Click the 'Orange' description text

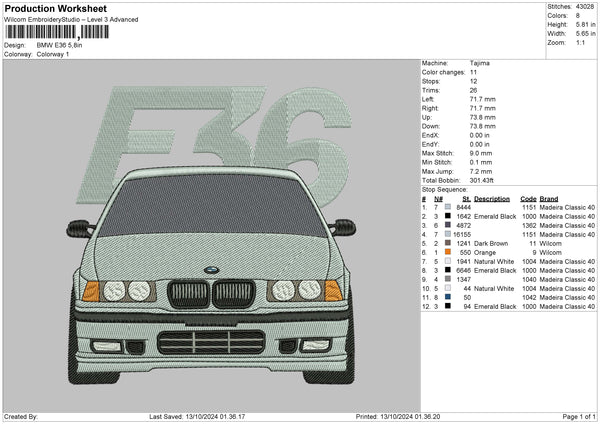point(485,253)
